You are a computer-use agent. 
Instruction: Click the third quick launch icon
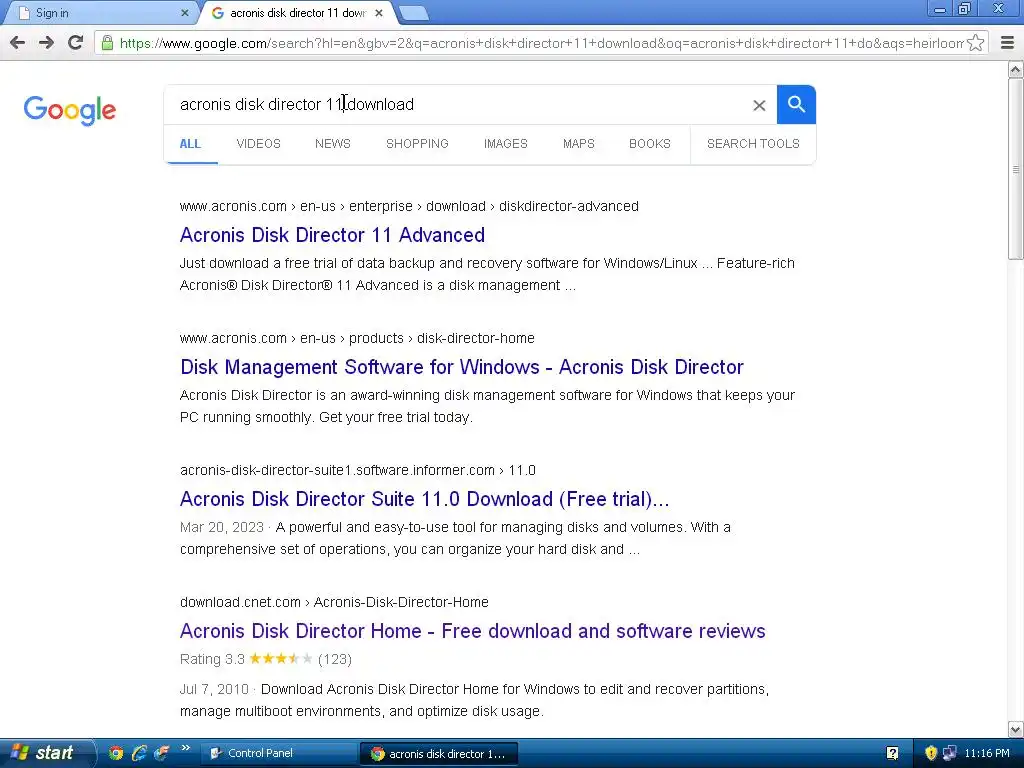161,753
